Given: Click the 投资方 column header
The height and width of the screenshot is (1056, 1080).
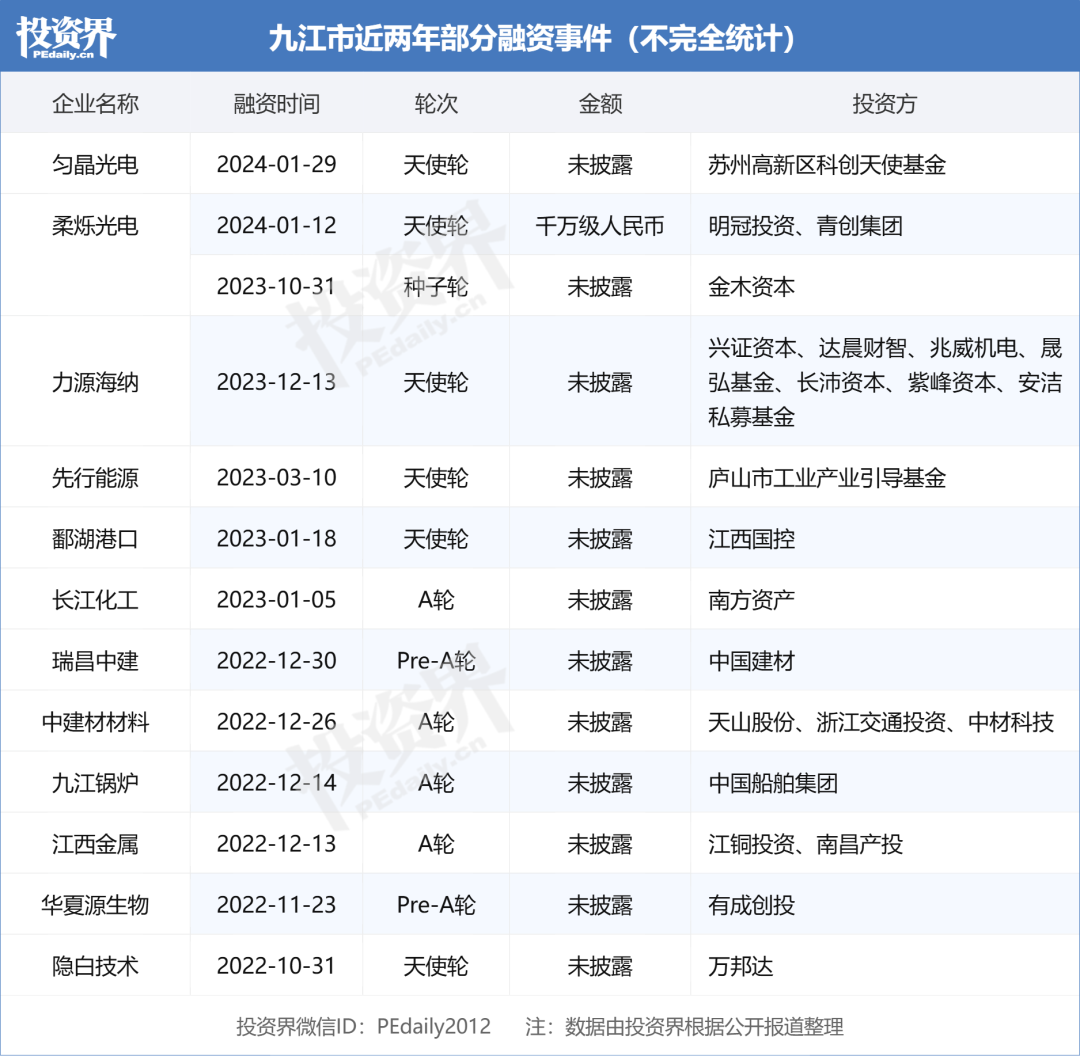Looking at the screenshot, I should (884, 104).
